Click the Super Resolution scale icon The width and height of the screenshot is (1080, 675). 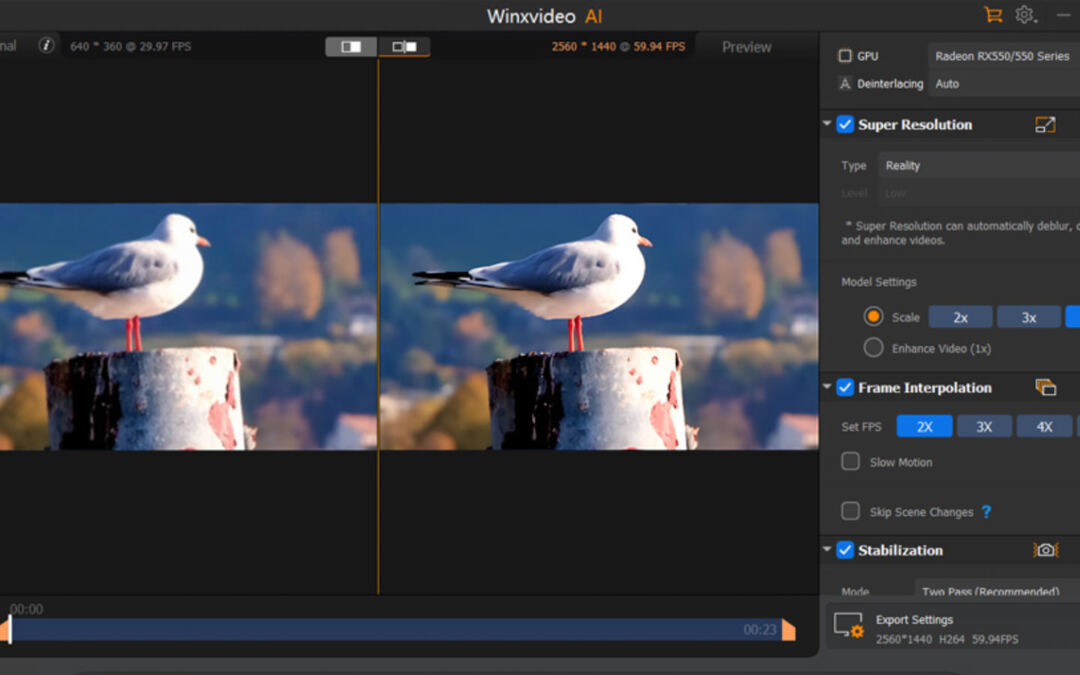click(x=1045, y=125)
